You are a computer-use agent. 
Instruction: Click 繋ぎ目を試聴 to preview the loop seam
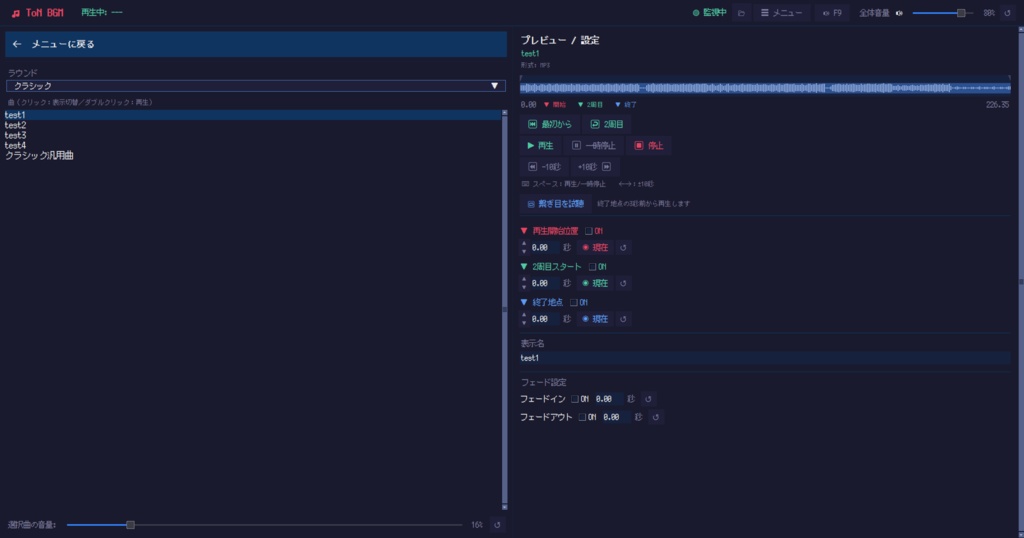[555, 204]
